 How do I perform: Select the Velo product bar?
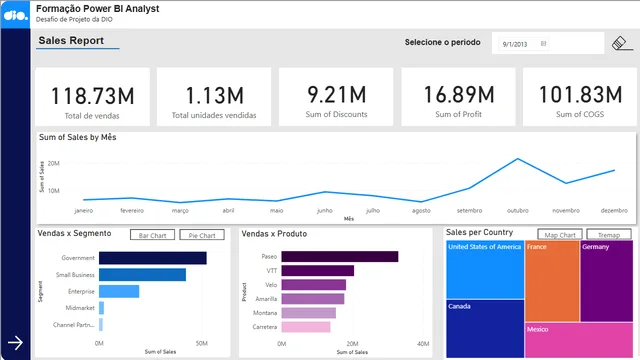(313, 284)
